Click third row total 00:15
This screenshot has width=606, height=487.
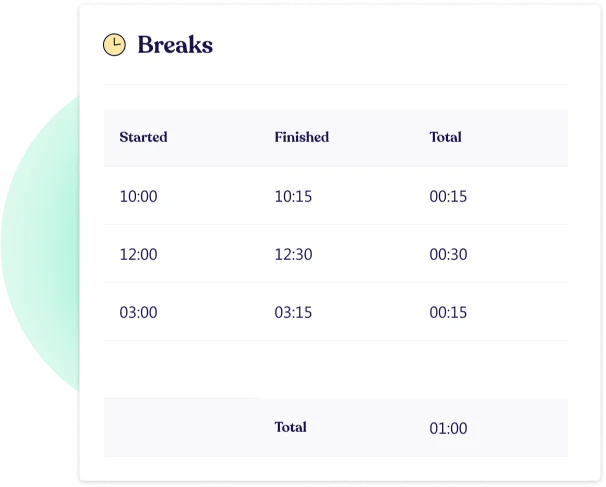pyautogui.click(x=448, y=312)
